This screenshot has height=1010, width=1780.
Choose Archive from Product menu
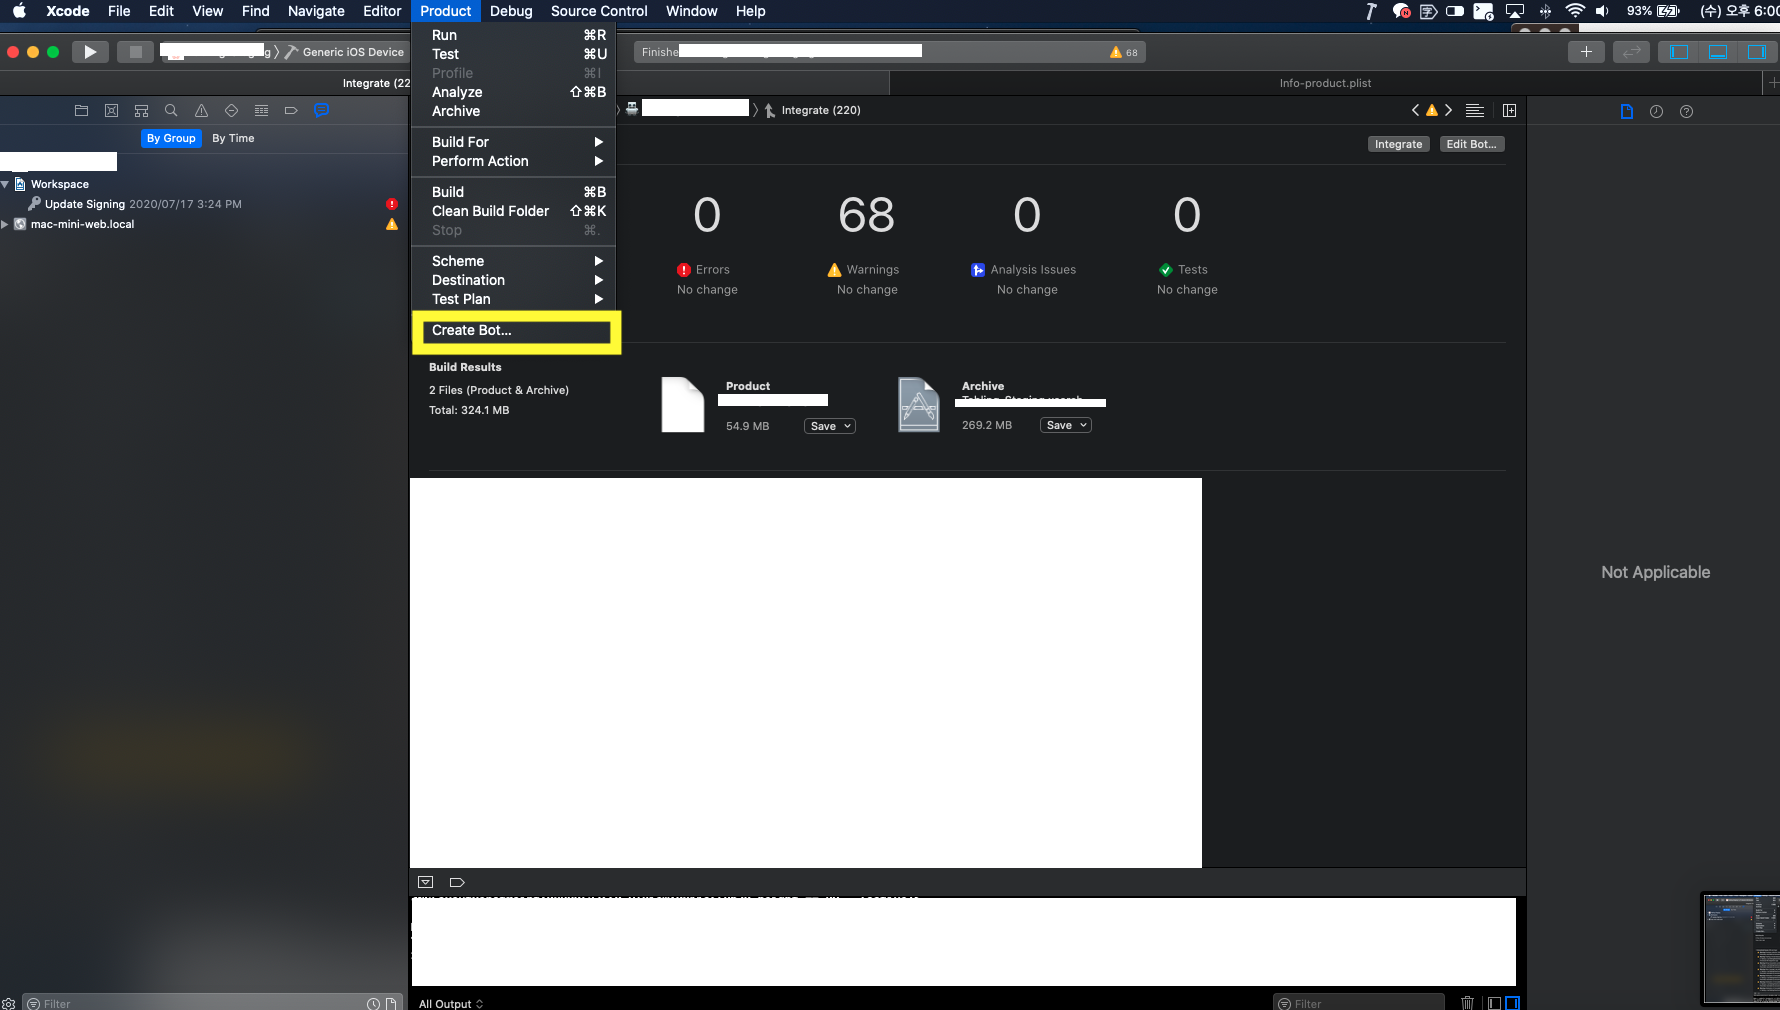point(513,111)
